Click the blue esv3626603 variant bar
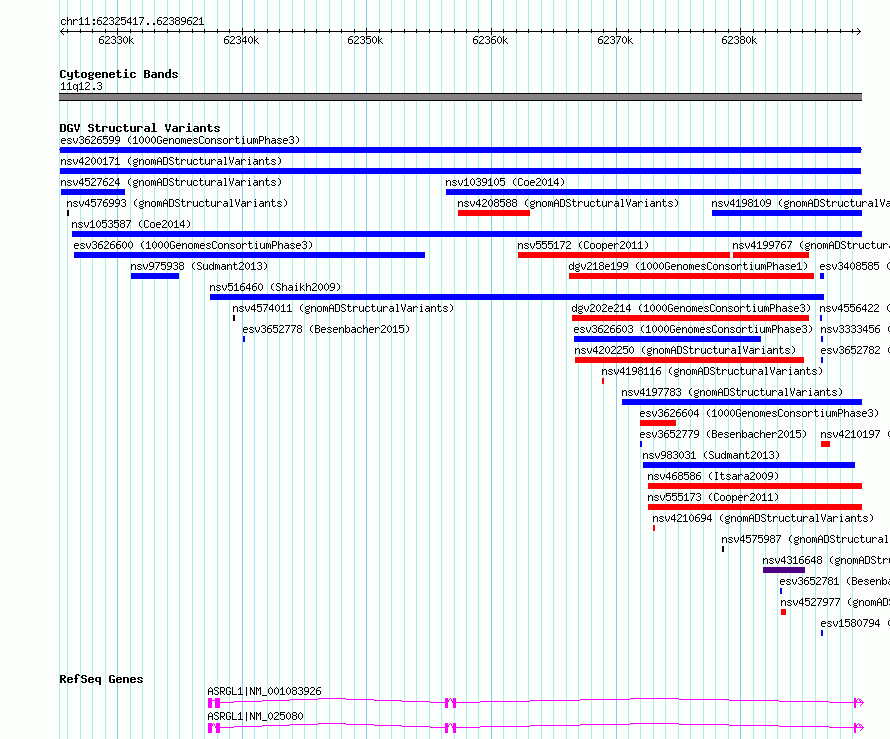The image size is (890, 739). 668,339
